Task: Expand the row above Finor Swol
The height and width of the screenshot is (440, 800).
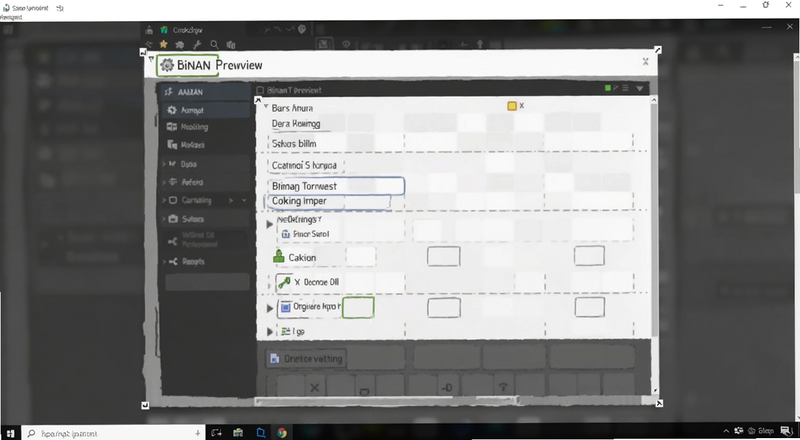Action: 270,224
